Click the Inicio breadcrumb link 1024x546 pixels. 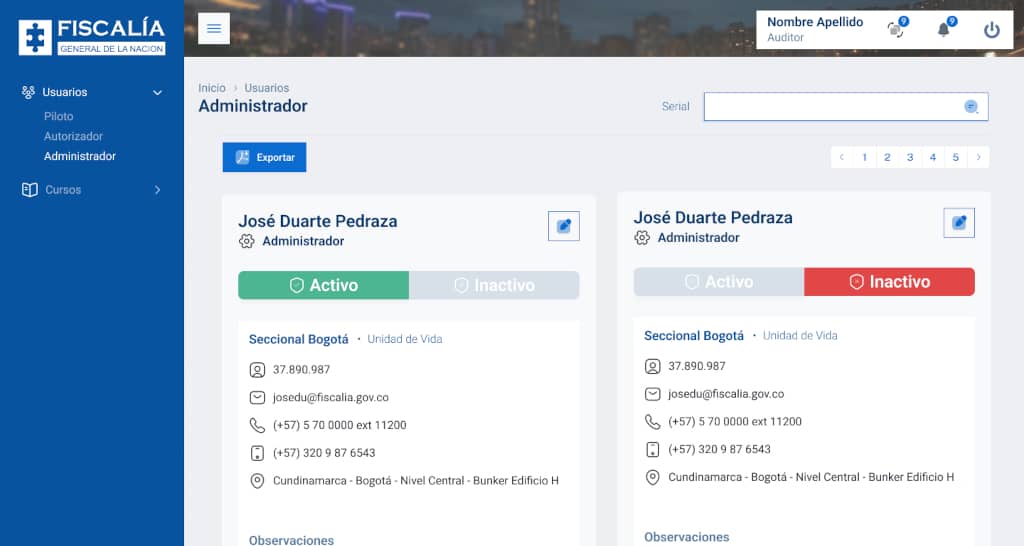[x=212, y=88]
